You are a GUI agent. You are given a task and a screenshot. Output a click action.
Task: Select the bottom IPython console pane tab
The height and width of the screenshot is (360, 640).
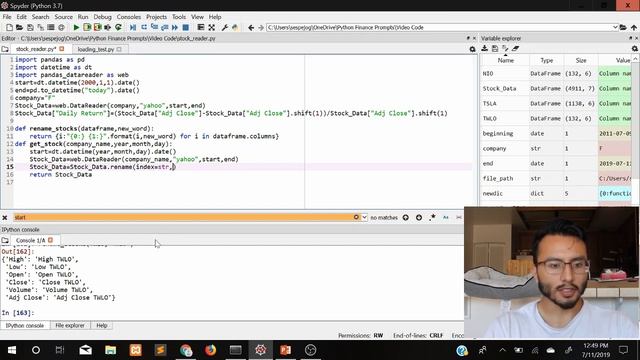click(25, 326)
